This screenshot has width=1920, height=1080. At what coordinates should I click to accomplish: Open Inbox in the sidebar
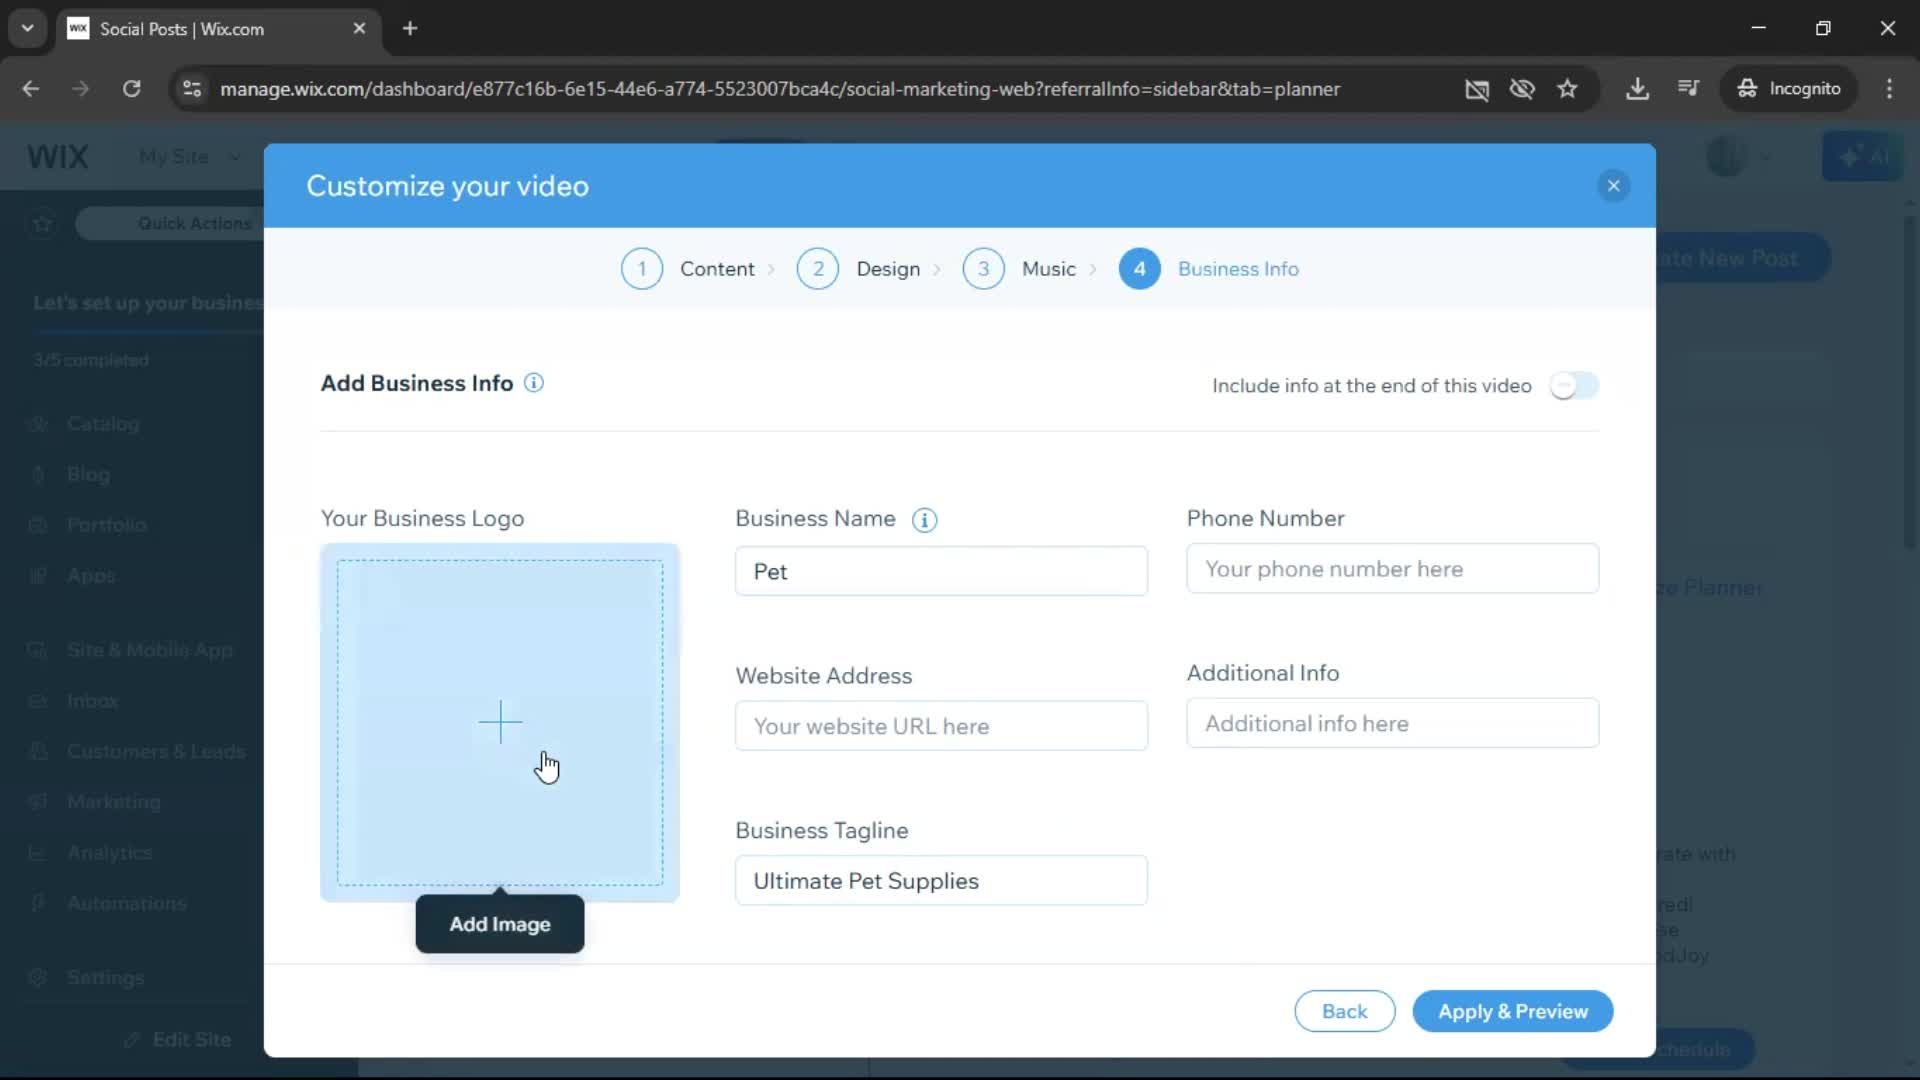93,701
